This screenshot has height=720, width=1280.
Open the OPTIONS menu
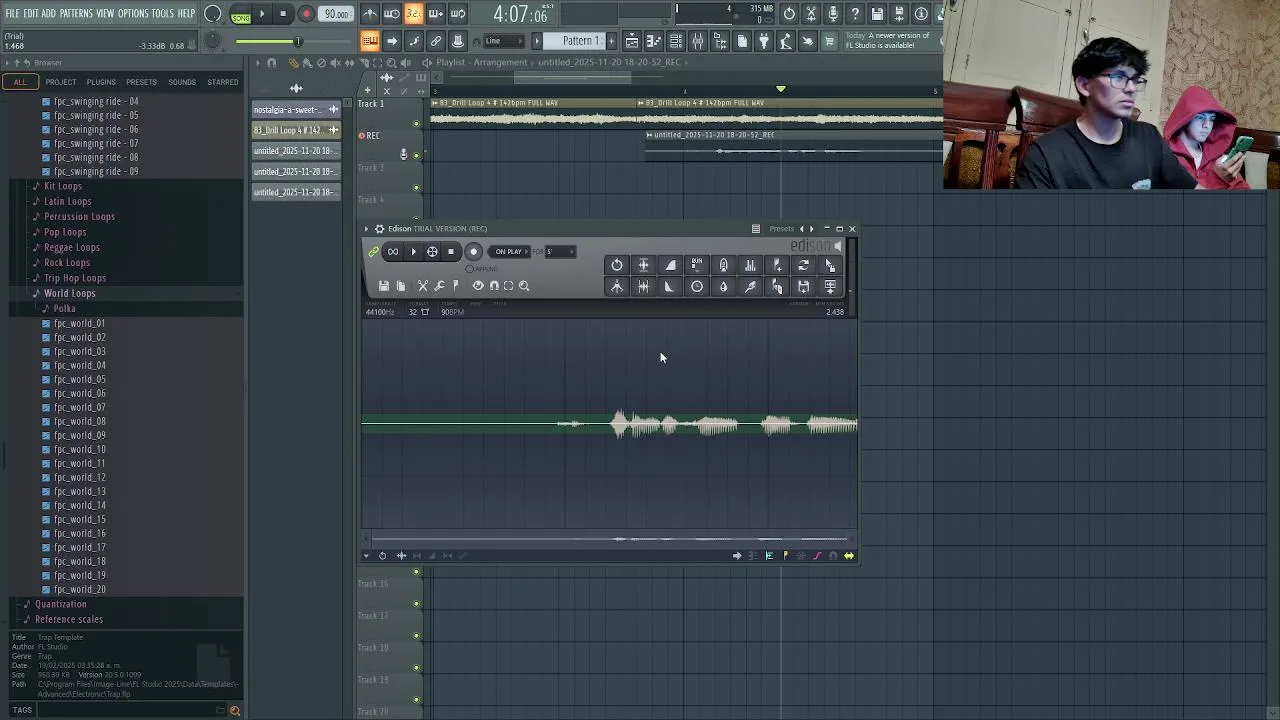coord(133,13)
